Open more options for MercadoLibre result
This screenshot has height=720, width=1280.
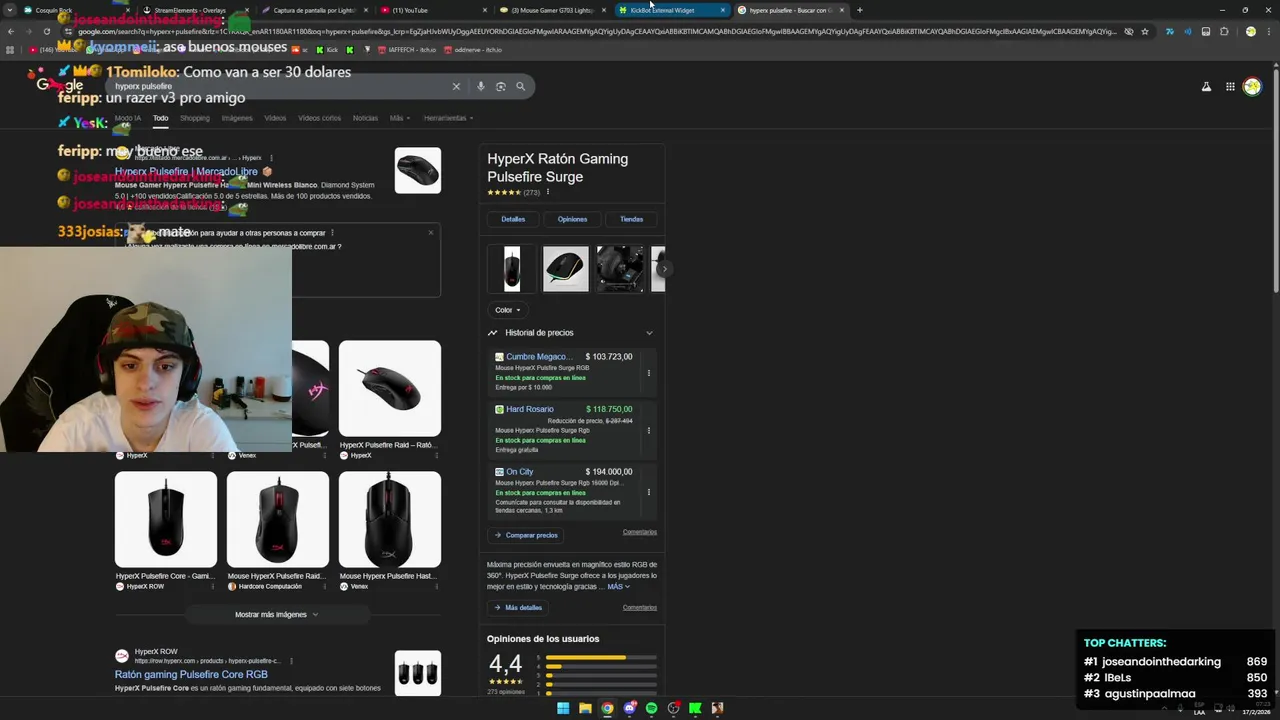click(271, 158)
